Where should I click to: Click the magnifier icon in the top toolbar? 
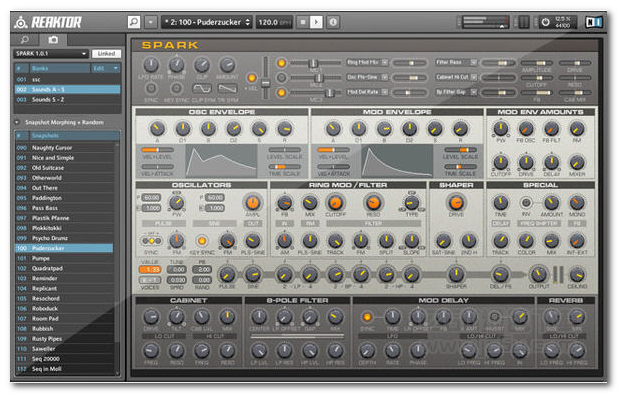point(134,22)
